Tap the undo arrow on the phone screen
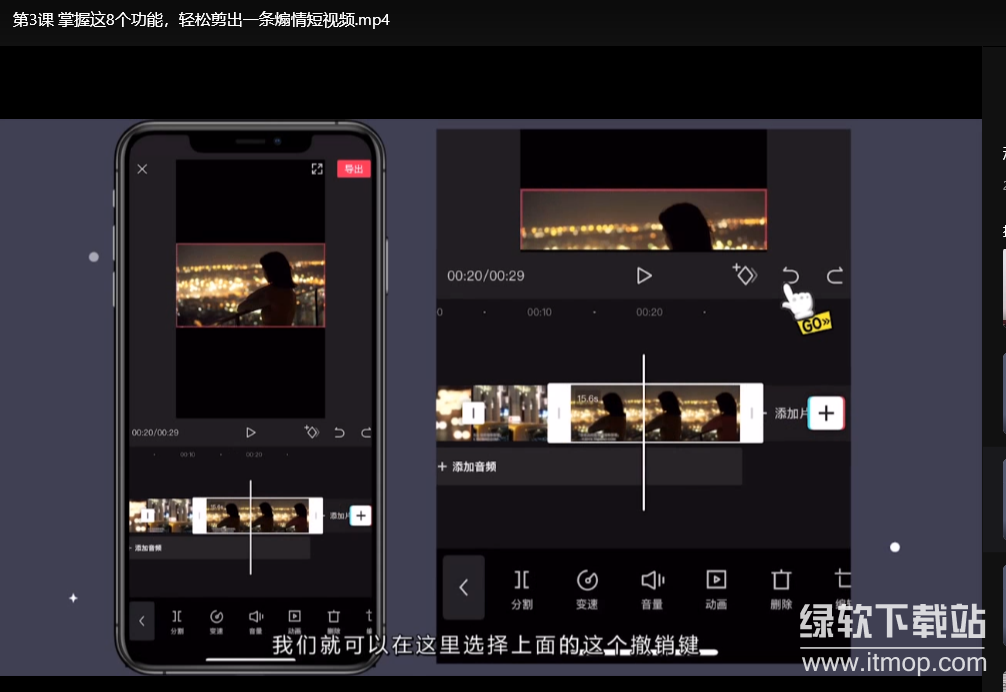 339,433
